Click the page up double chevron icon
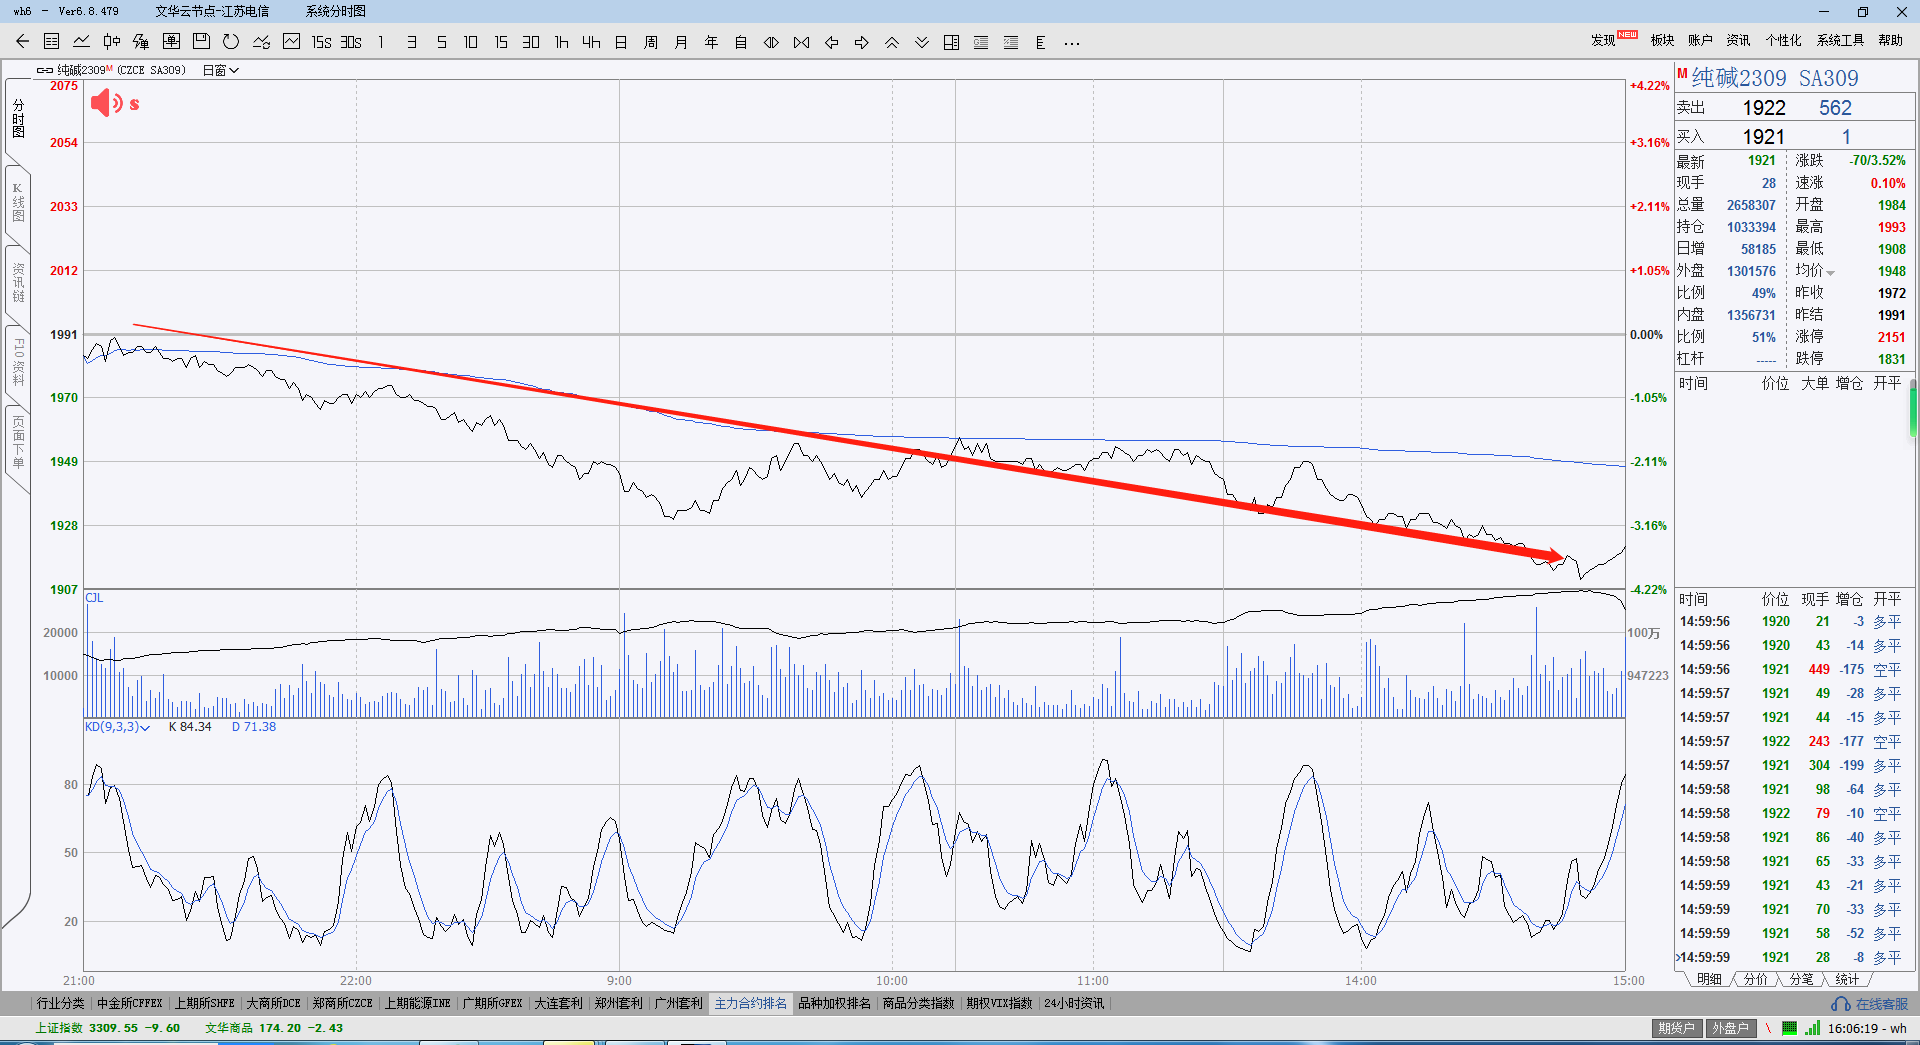This screenshot has width=1920, height=1045. pyautogui.click(x=891, y=42)
